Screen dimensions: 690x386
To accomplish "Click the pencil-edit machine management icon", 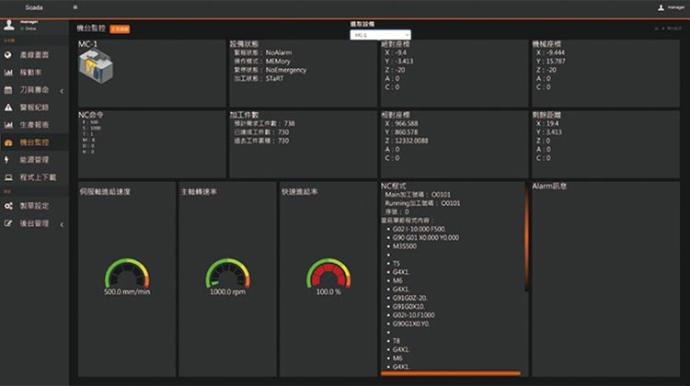I will click(8, 224).
